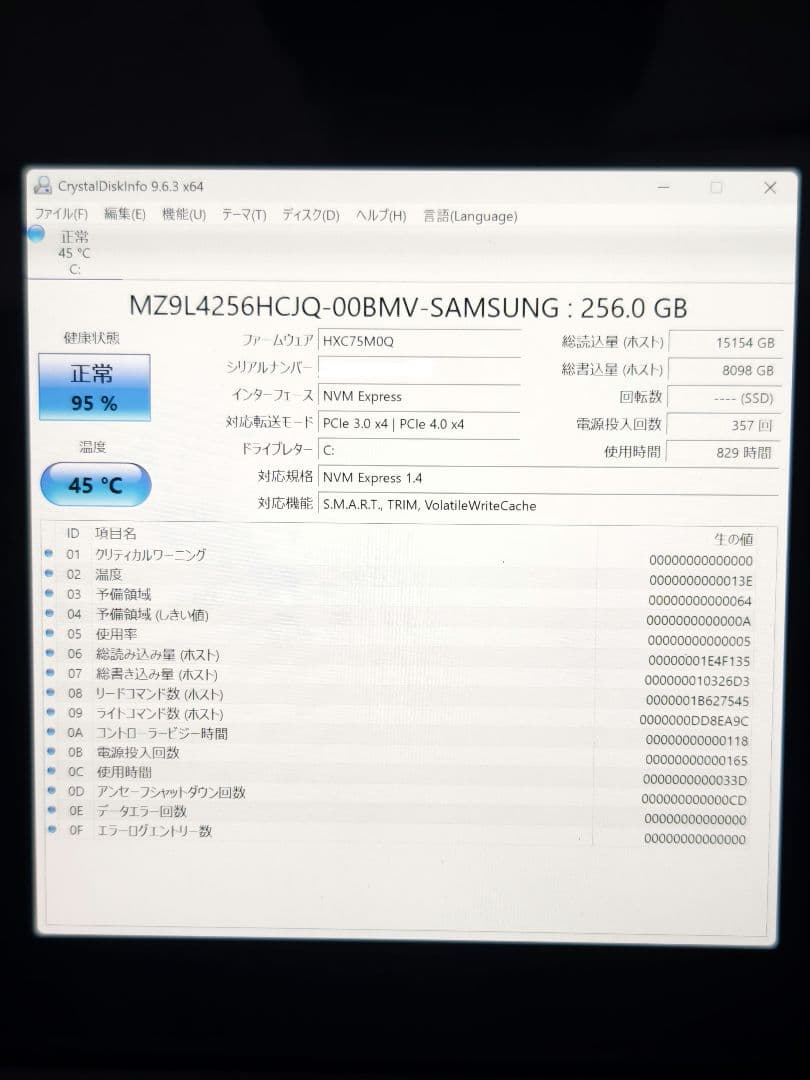Click the 正常 95% health status badge
810x1080 pixels.
(x=94, y=387)
